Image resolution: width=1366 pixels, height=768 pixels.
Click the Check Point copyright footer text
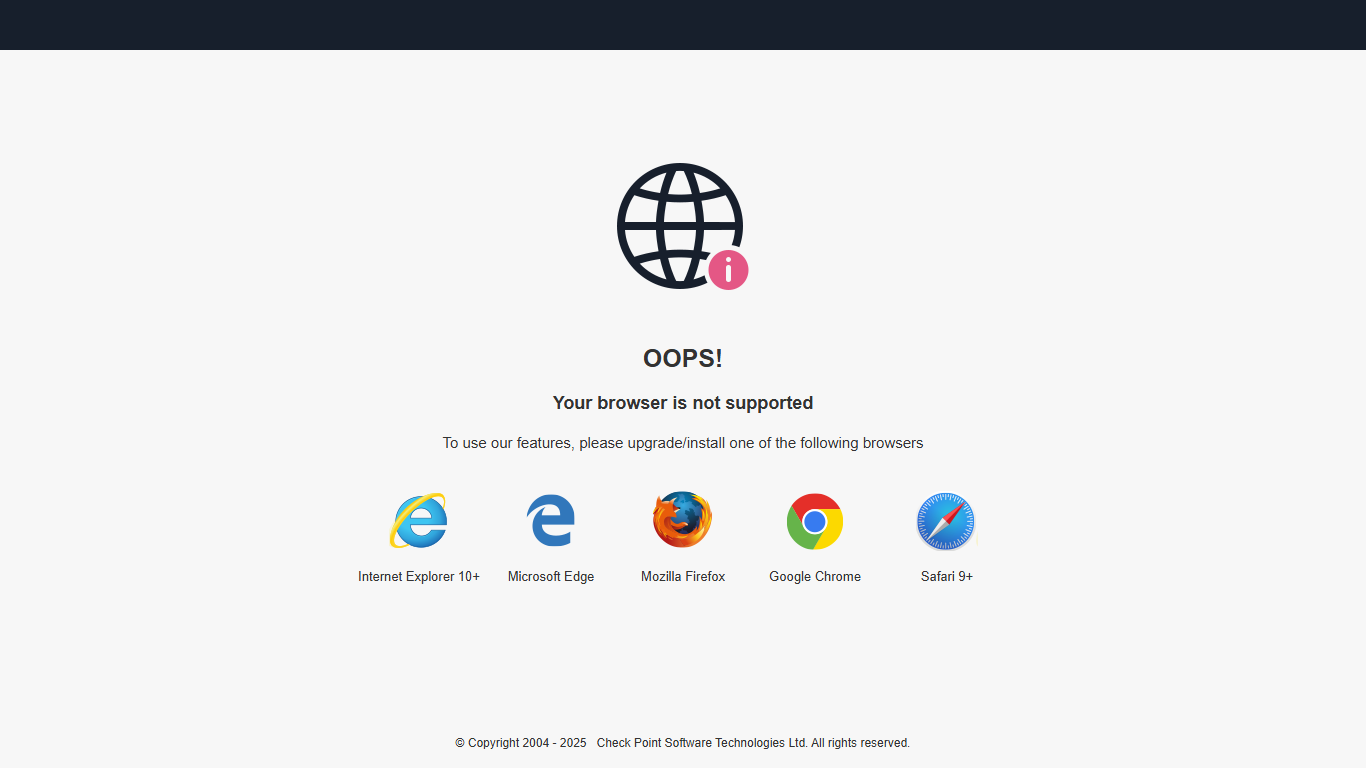coord(683,743)
